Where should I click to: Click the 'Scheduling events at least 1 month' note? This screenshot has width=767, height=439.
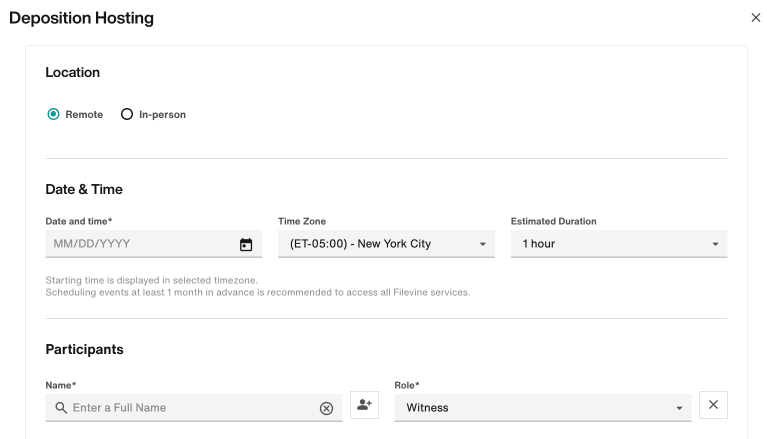pos(258,292)
